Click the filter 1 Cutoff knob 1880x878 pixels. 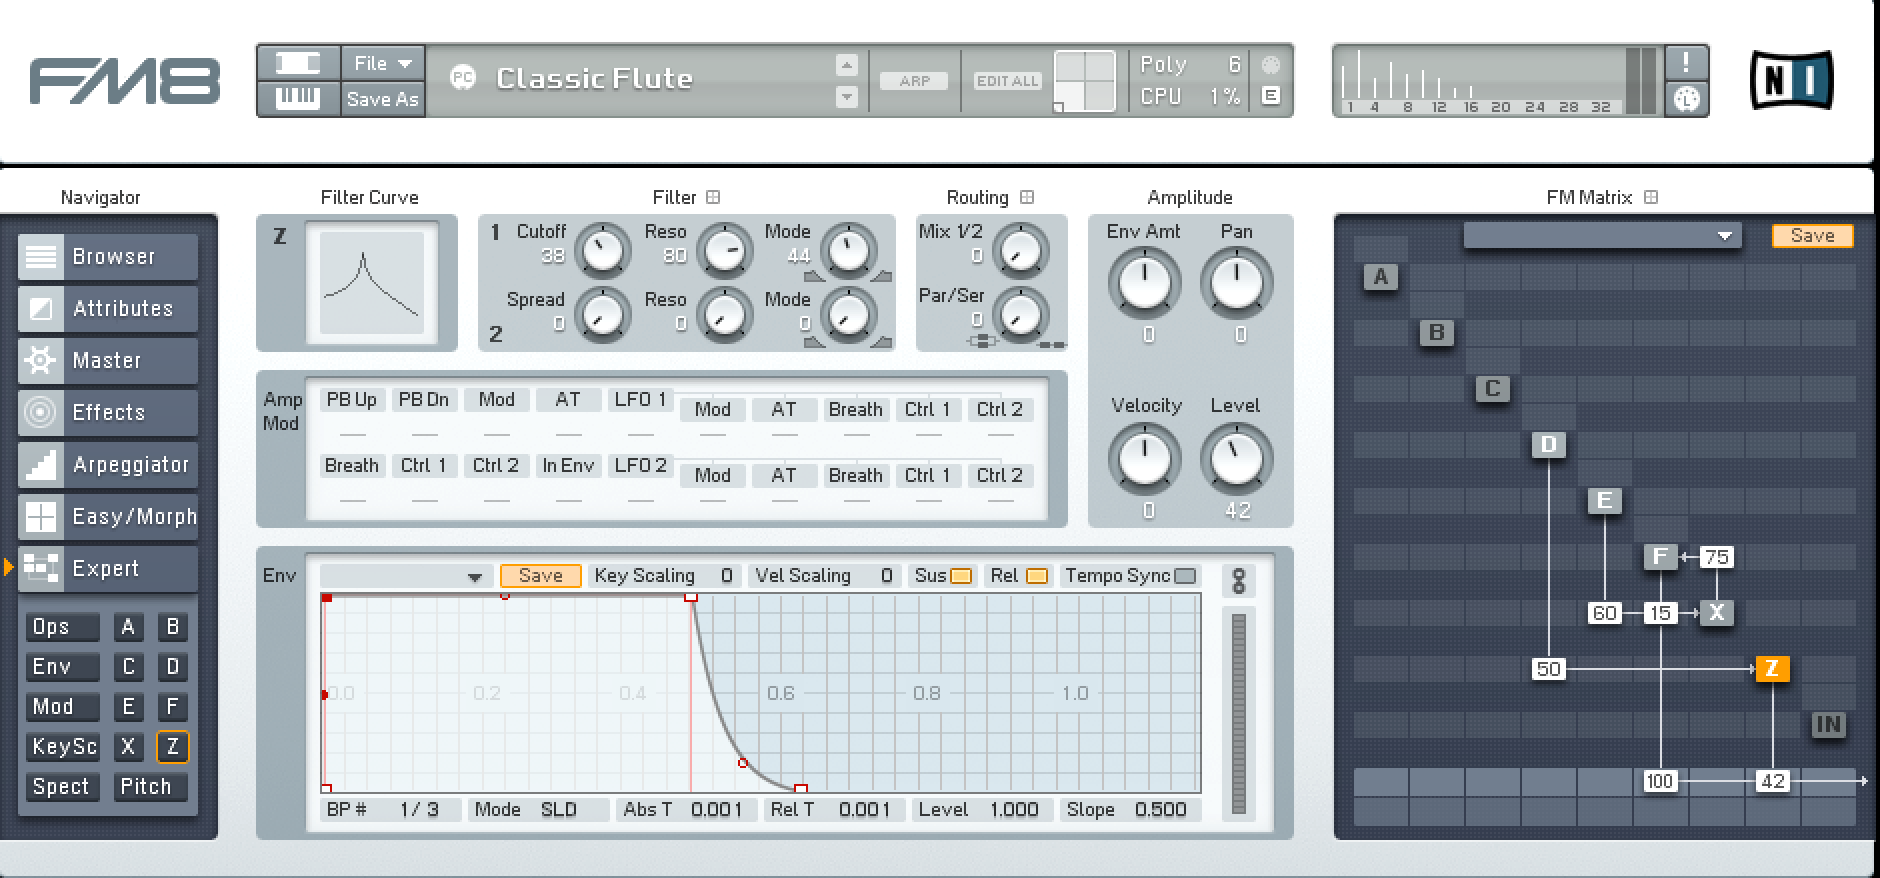point(603,250)
